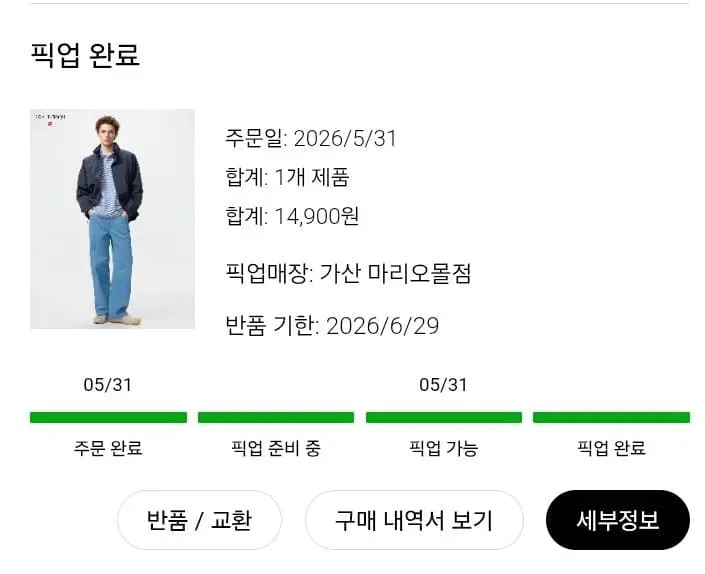This screenshot has width=705, height=574.
Task: Click the 주문일 2026/5/31 text
Action: [311, 138]
